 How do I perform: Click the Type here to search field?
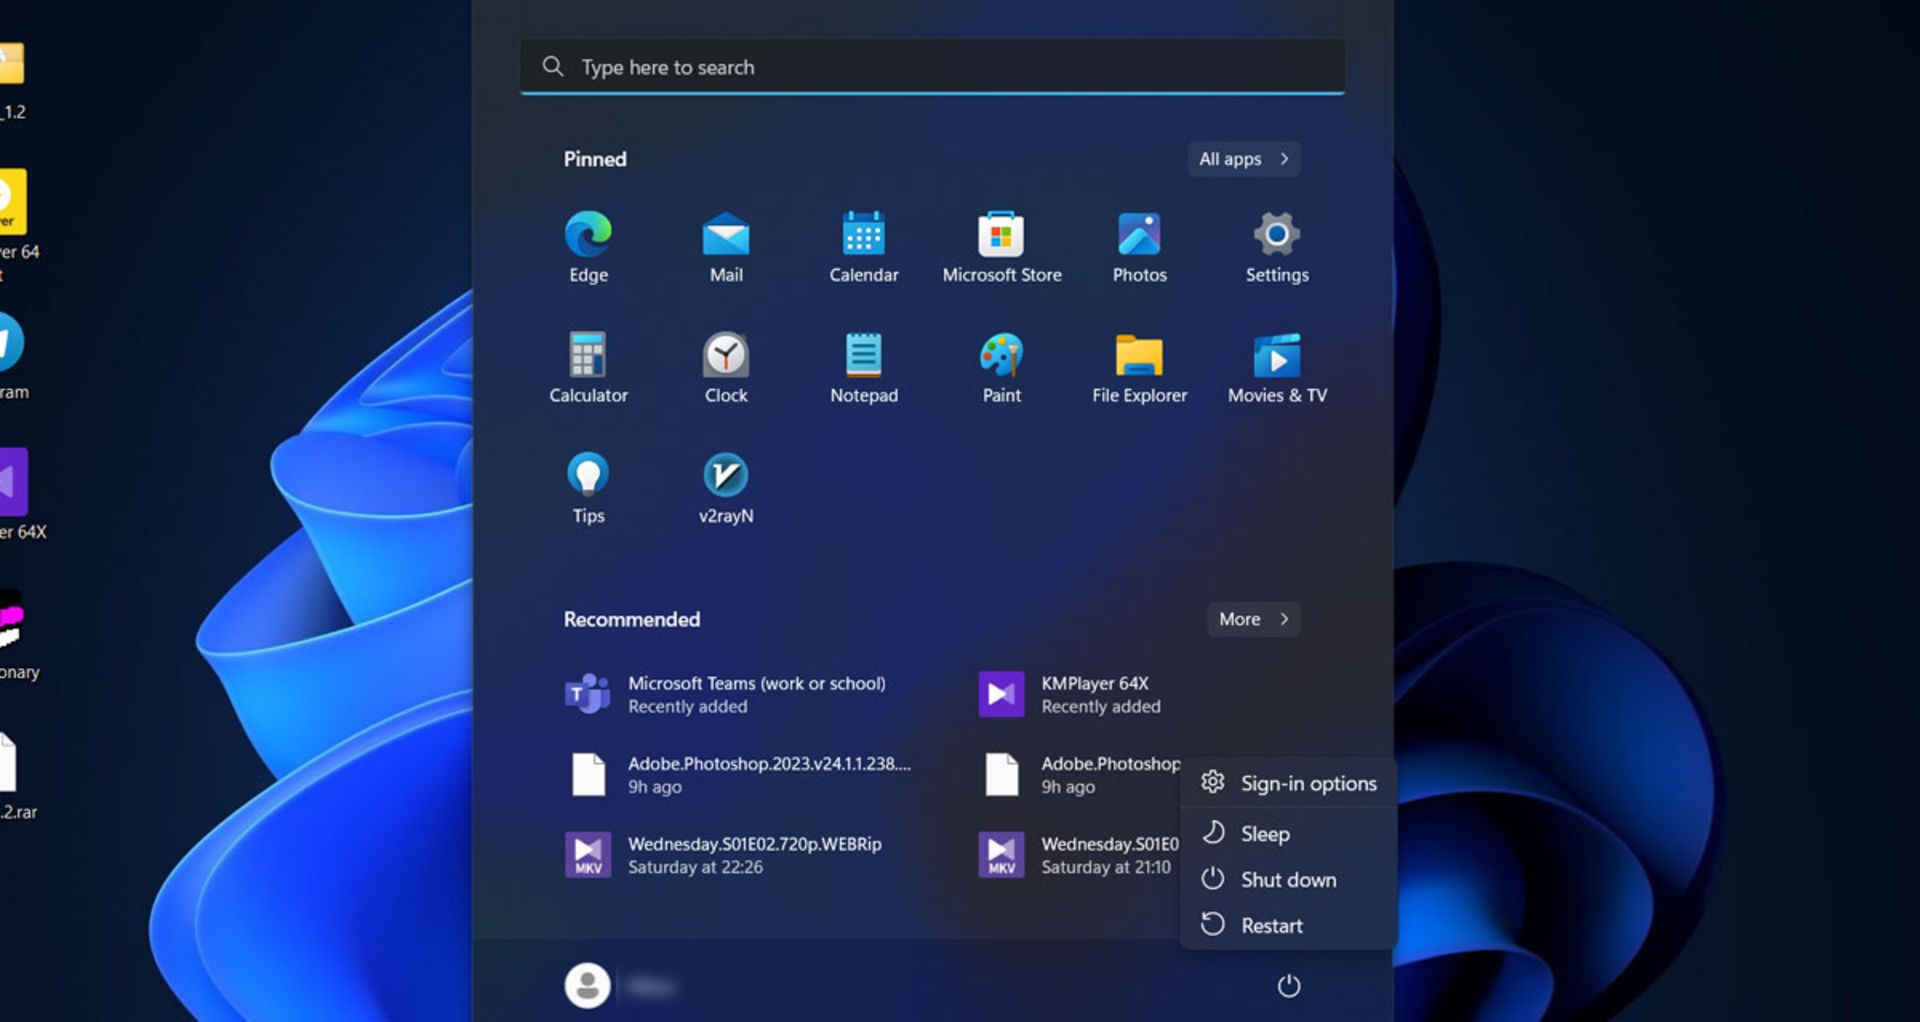tap(932, 67)
